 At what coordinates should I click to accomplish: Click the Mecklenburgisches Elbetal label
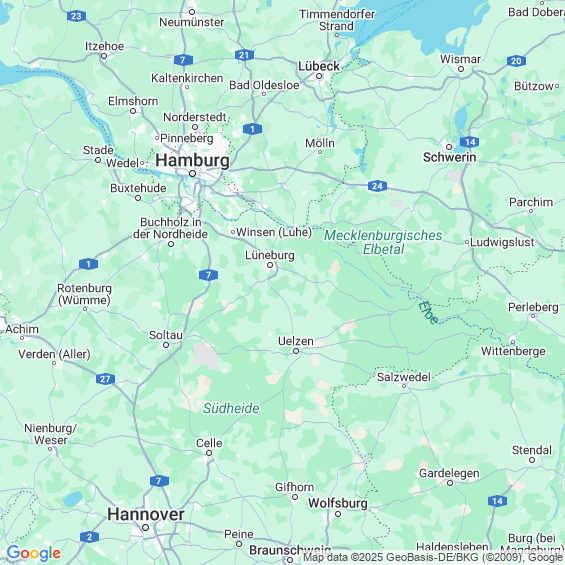coord(383,242)
